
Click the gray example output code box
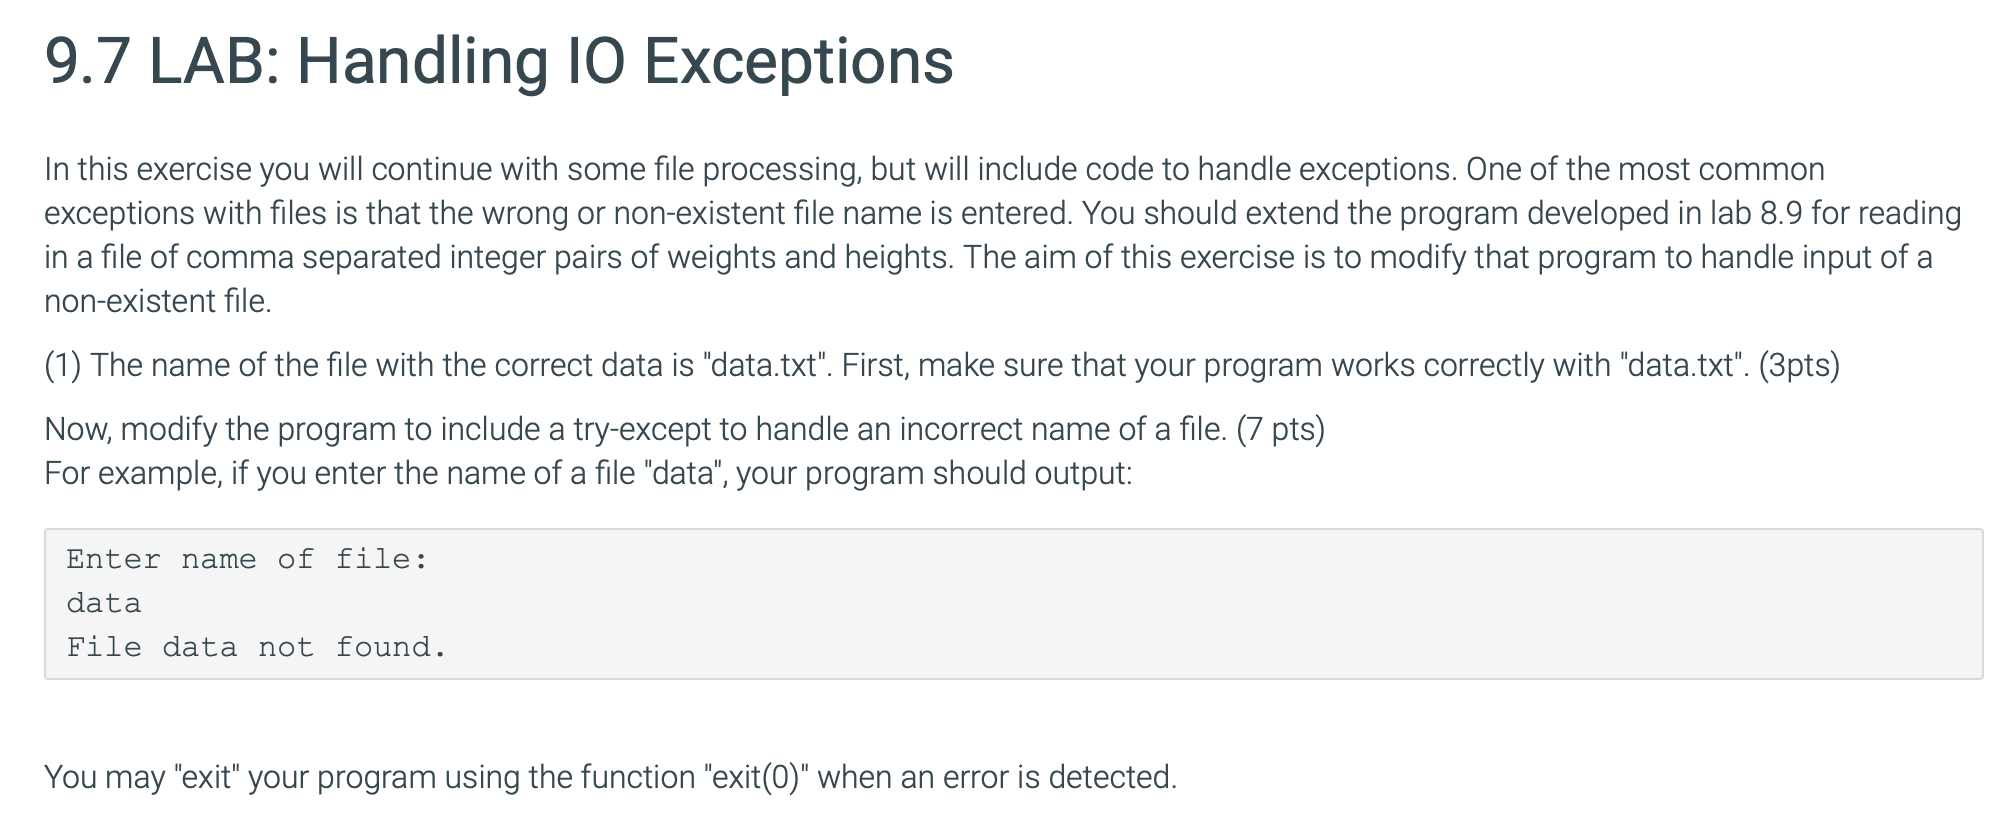(1013, 604)
